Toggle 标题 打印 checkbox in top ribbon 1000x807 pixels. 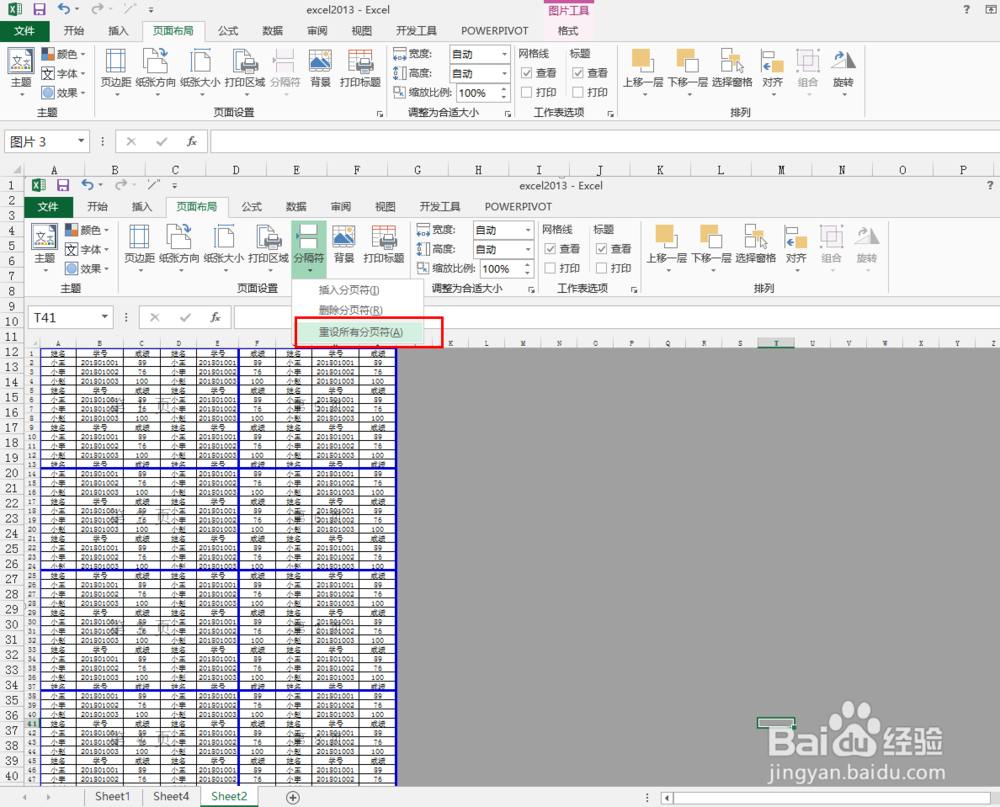pos(578,92)
